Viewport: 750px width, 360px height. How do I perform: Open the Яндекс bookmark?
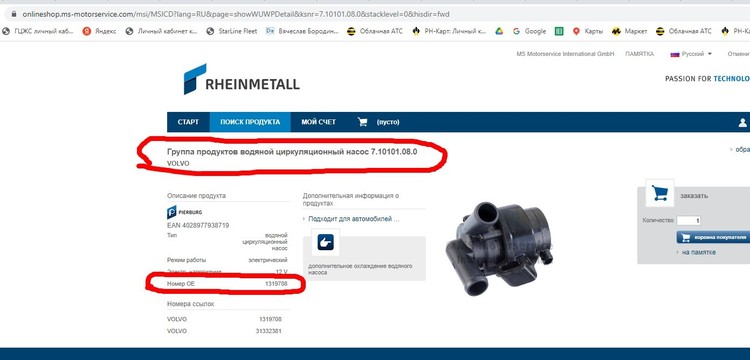click(x=99, y=31)
